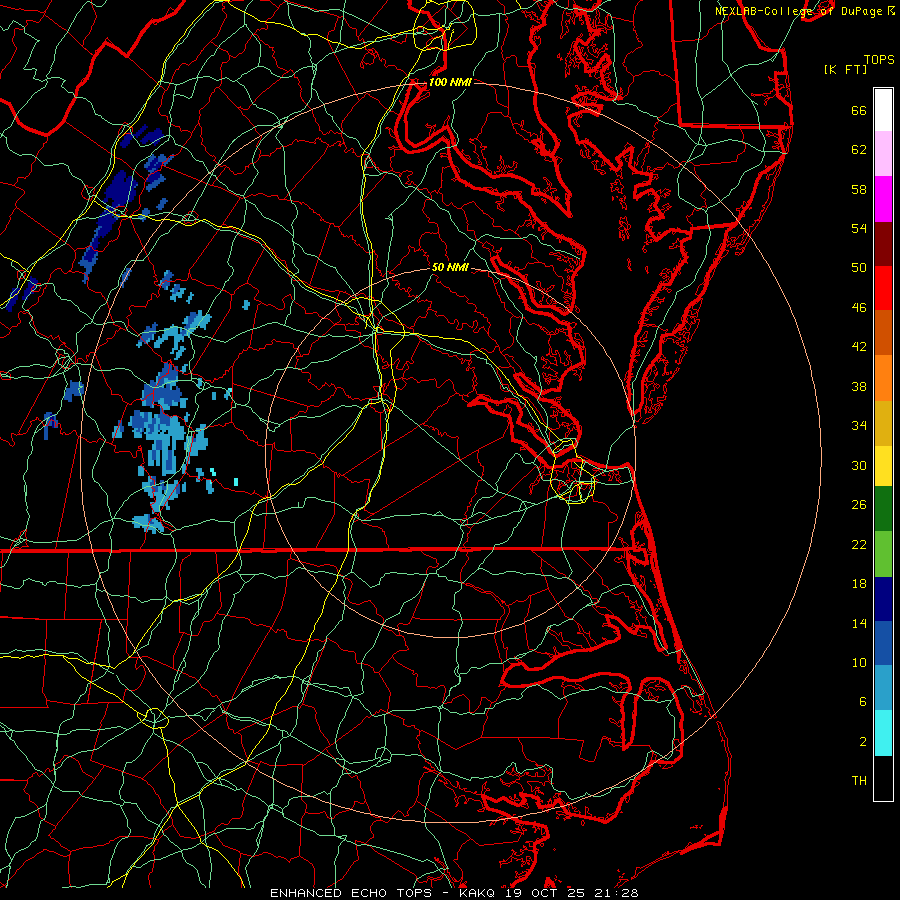The height and width of the screenshot is (900, 900).
Task: Click the legend value 6
Action: (863, 701)
